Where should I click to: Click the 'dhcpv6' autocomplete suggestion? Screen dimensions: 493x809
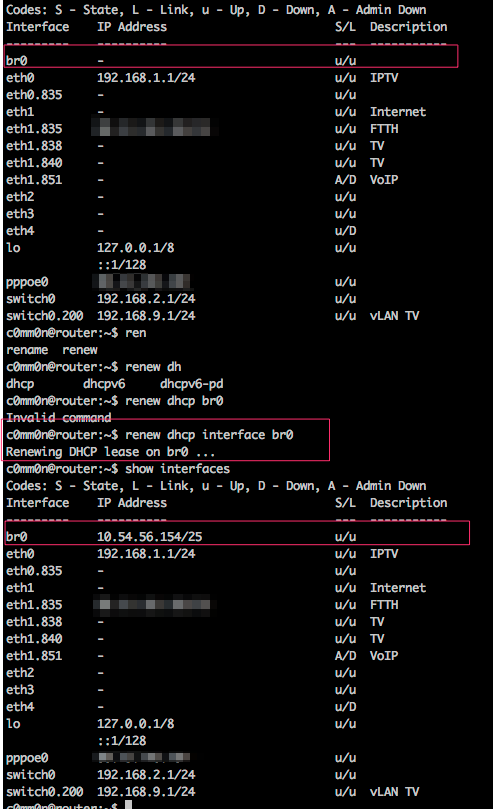point(104,384)
